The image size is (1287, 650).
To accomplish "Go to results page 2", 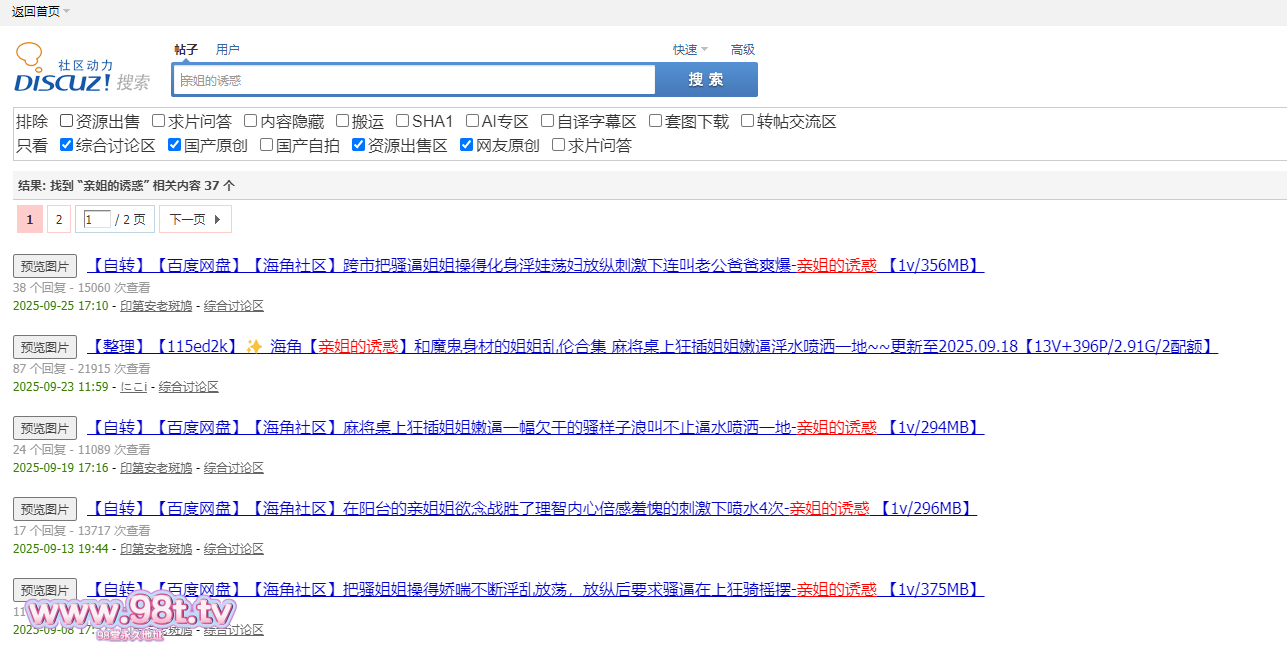I will (58, 219).
